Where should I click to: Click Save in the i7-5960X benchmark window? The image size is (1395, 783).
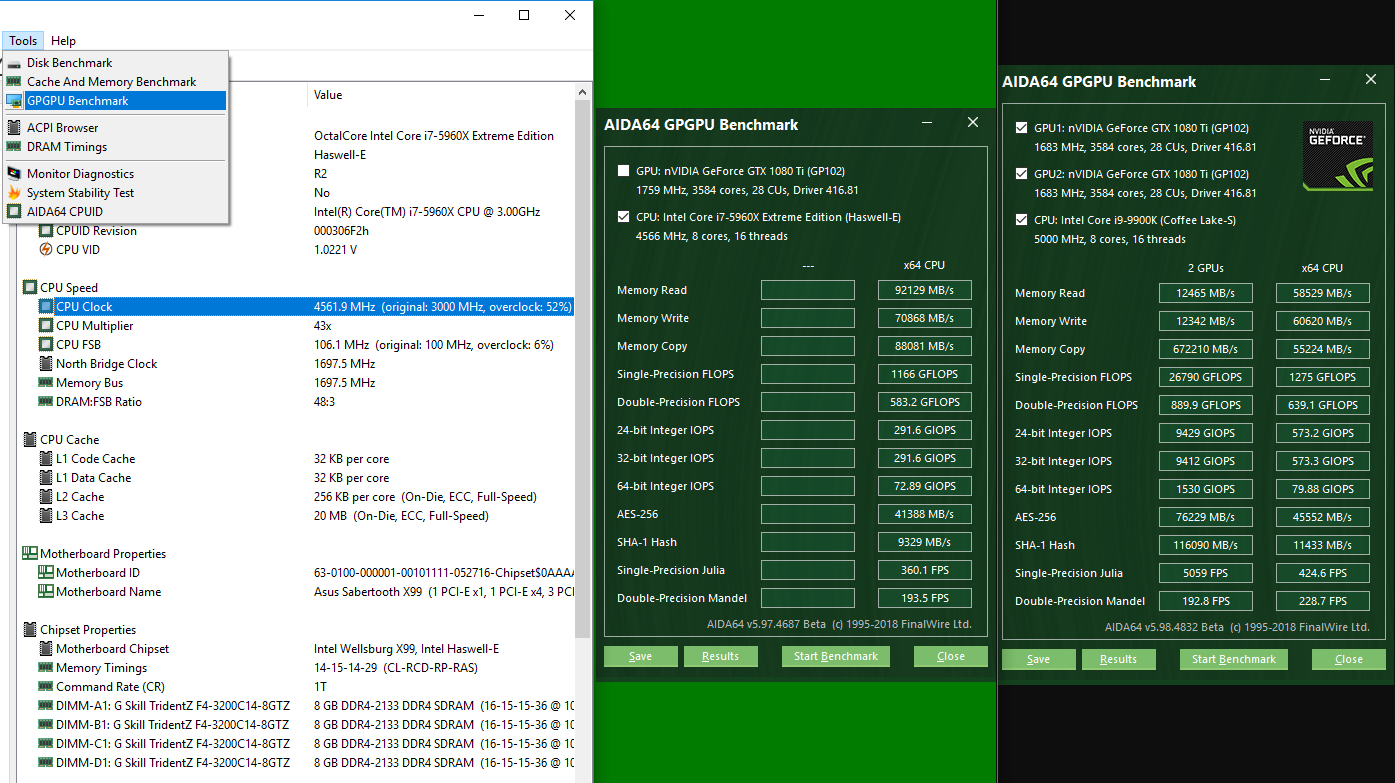[x=641, y=656]
